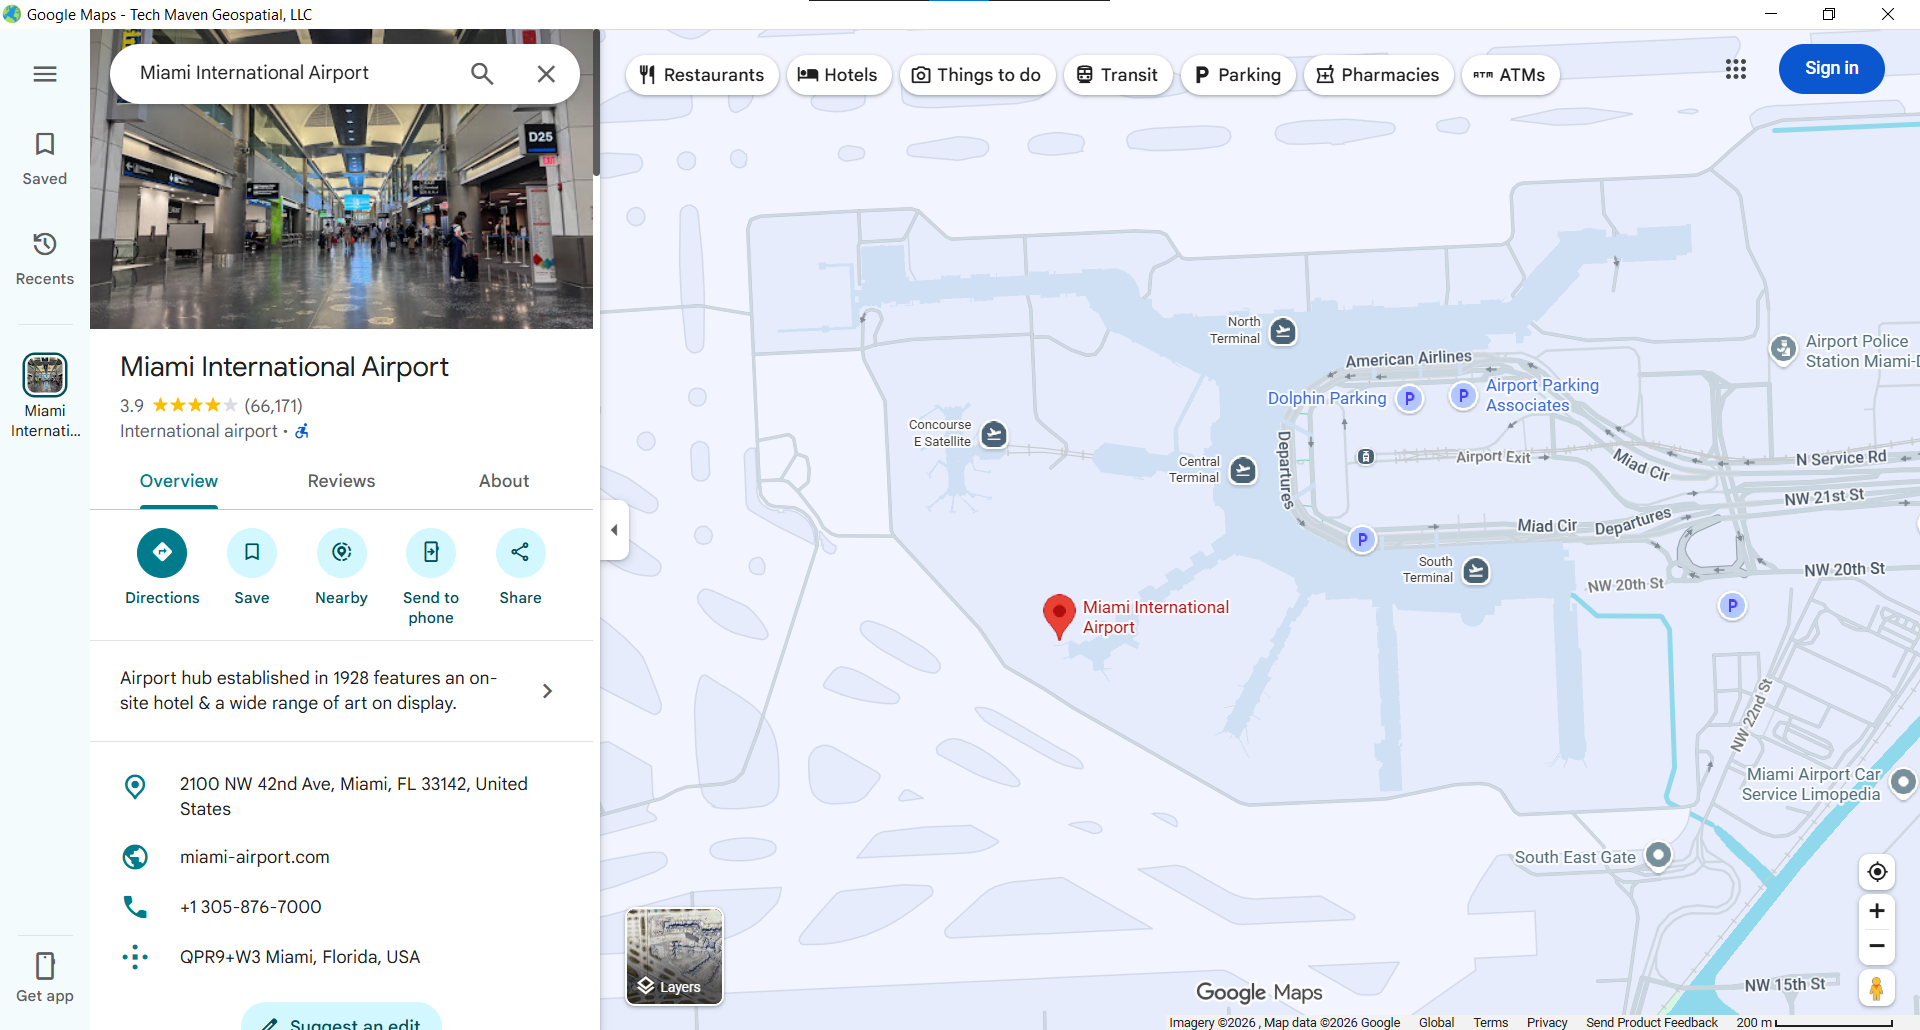This screenshot has height=1030, width=1920.
Task: Click the North Terminal airport marker
Action: point(1283,331)
